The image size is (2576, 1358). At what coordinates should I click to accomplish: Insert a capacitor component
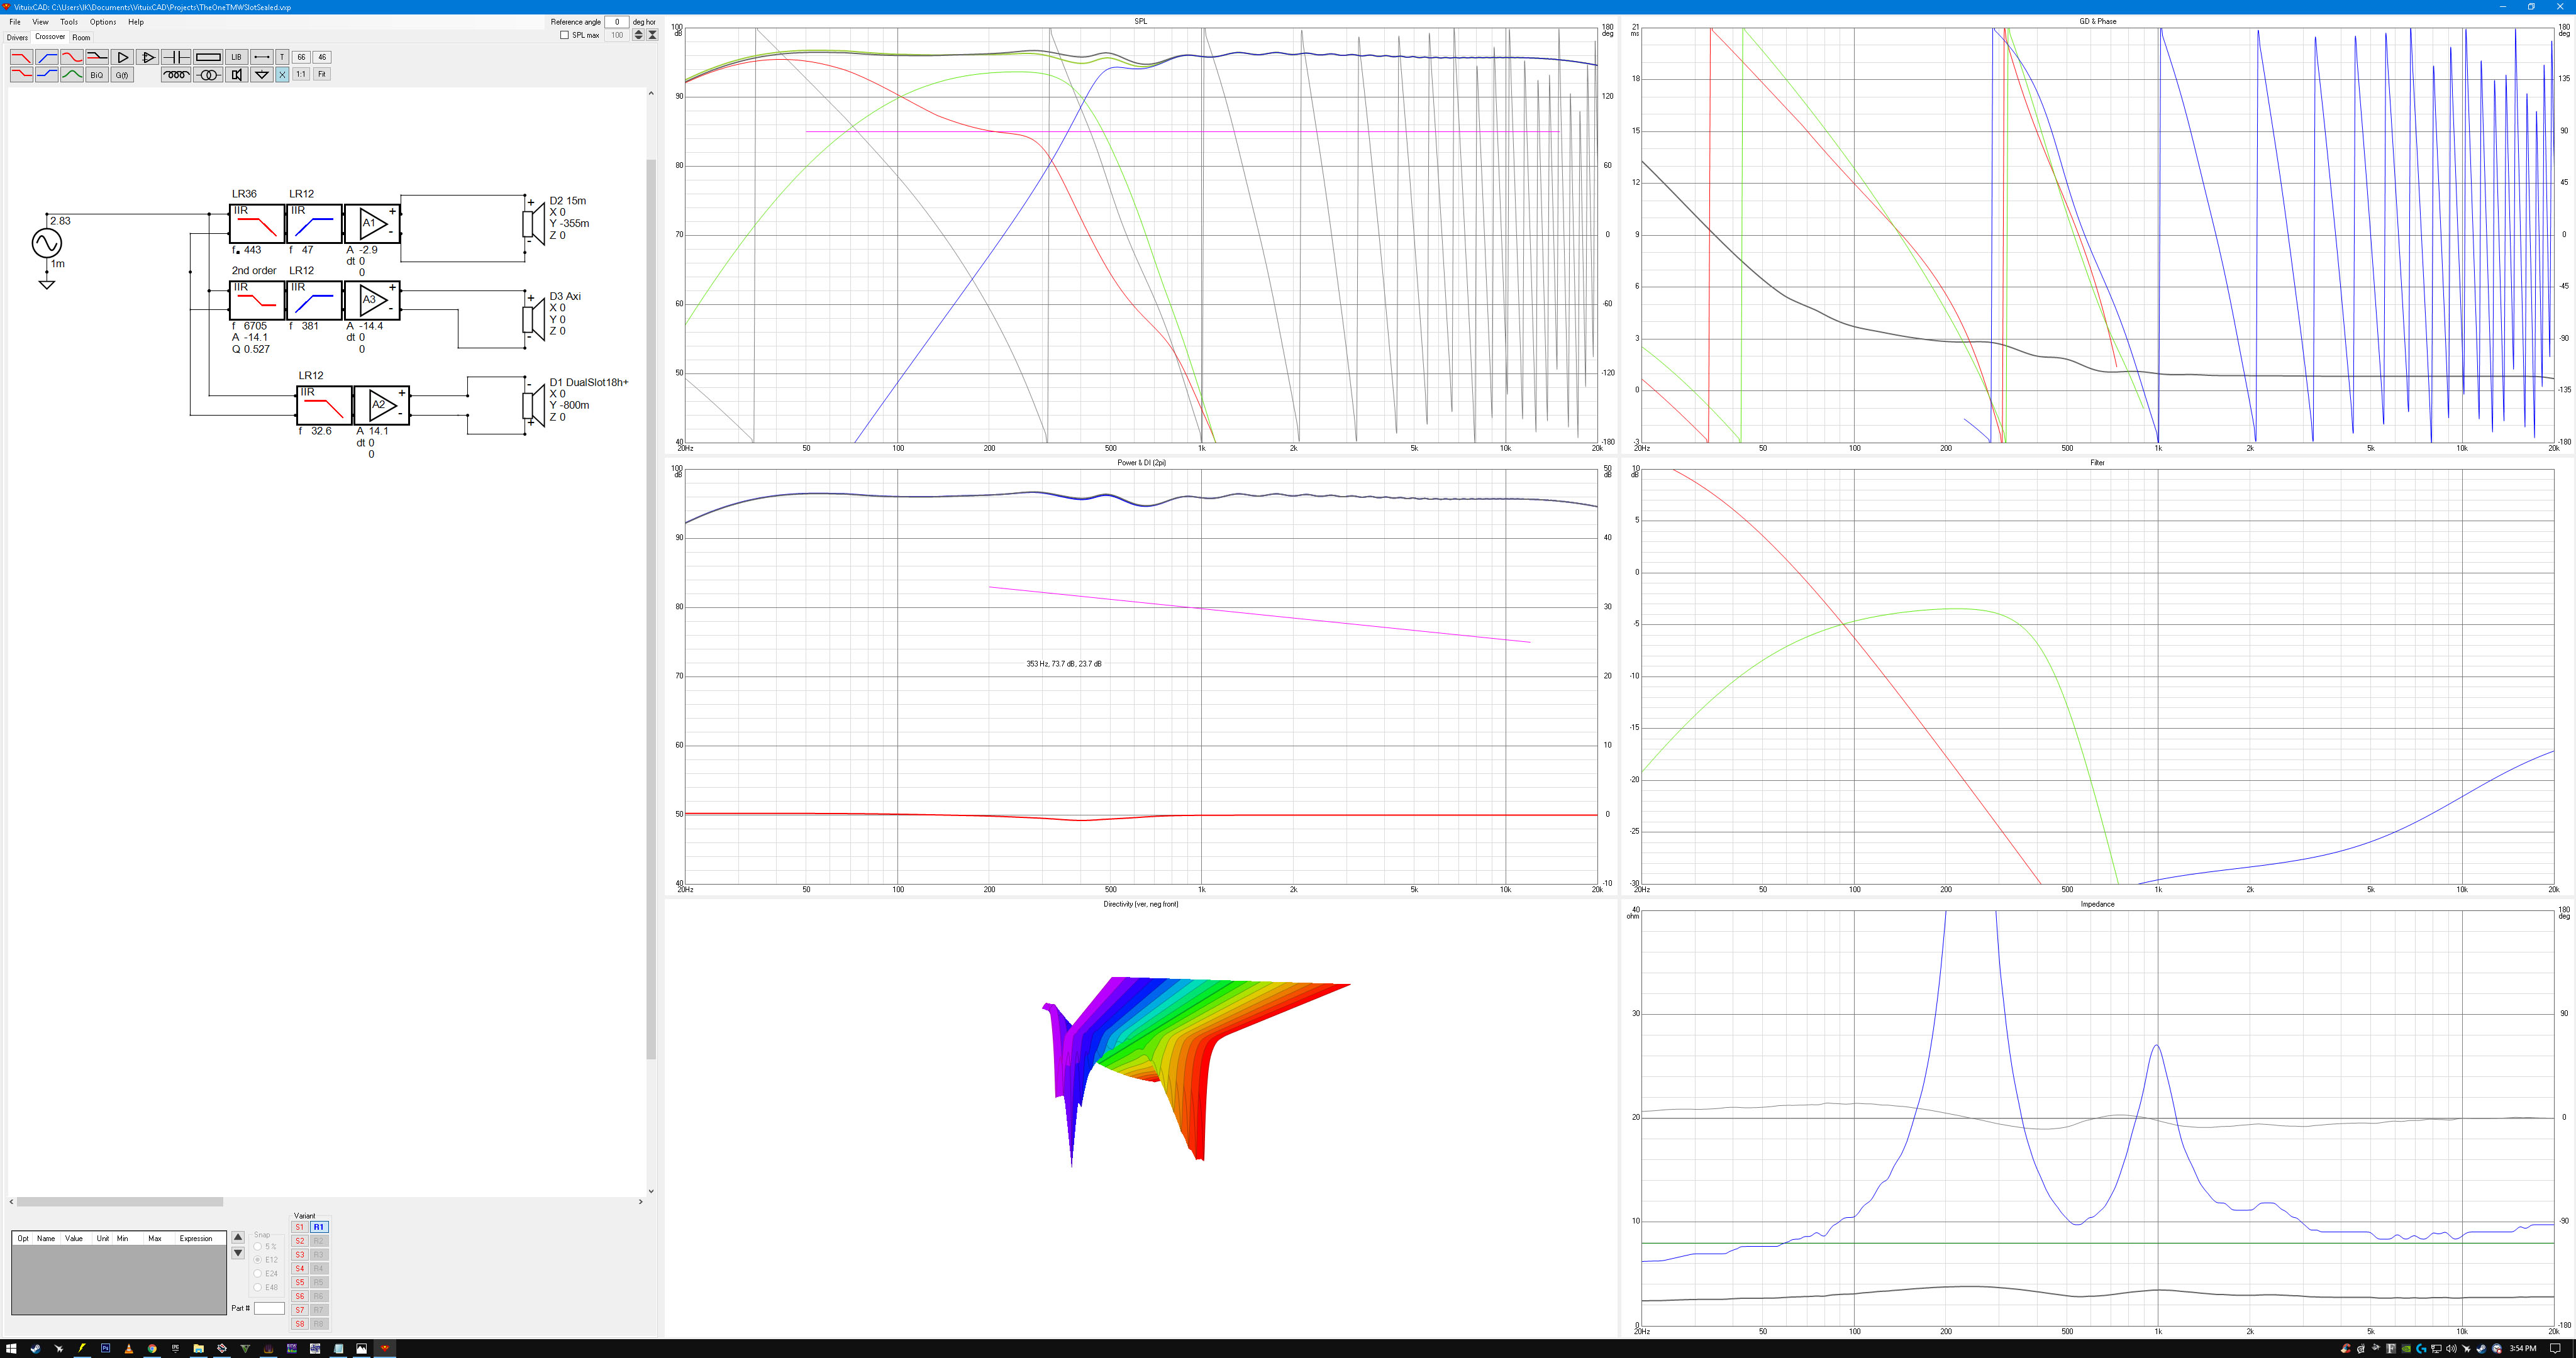coord(176,57)
